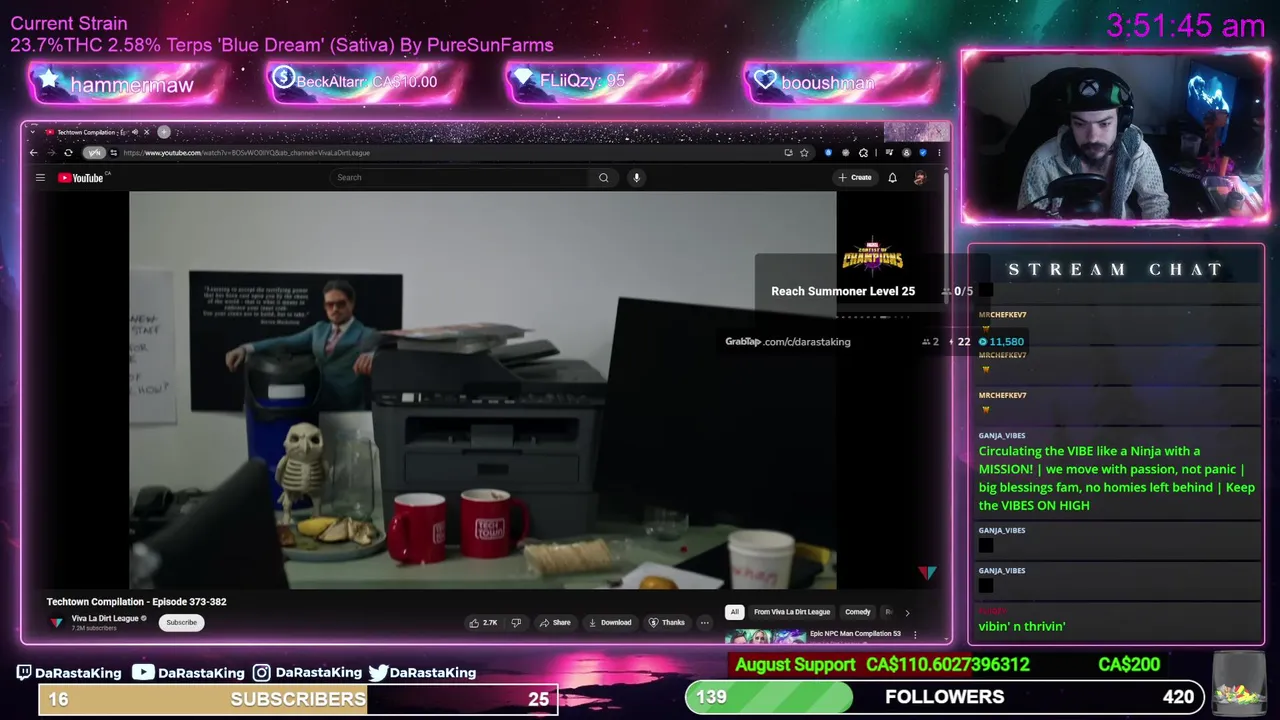Click the August Support CA$110 goal bar
This screenshot has width=1280, height=720.
946,665
